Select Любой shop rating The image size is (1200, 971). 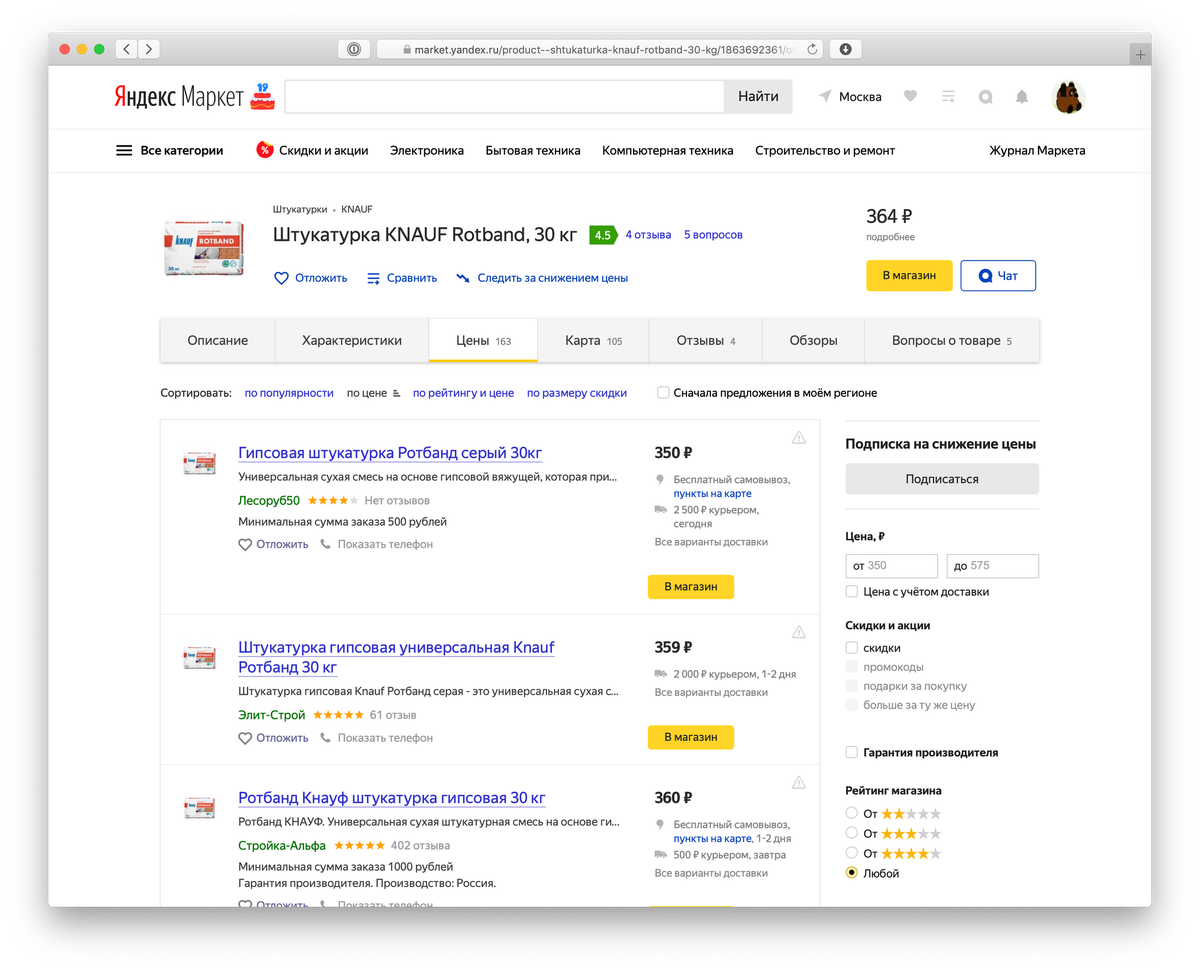click(x=852, y=873)
